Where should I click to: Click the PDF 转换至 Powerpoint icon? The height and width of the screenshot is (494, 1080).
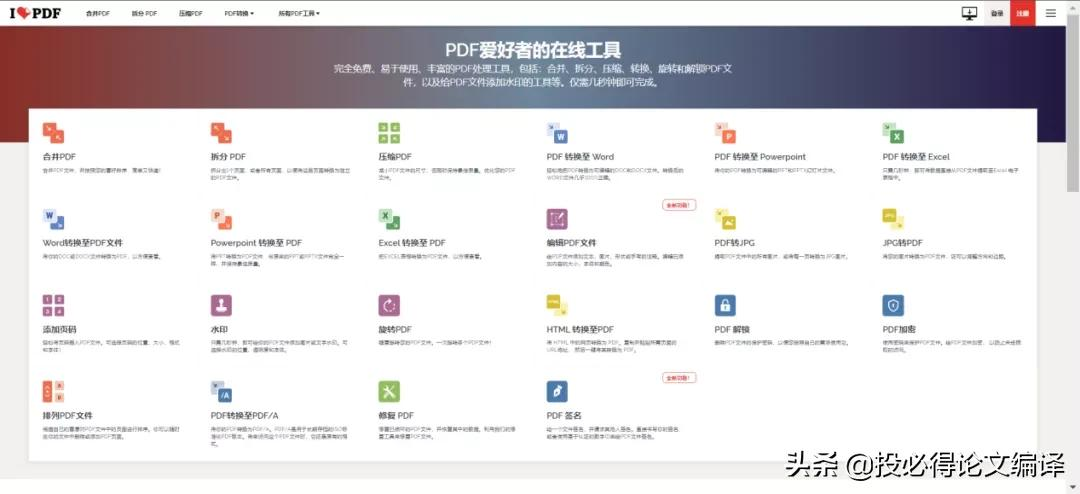click(x=725, y=133)
